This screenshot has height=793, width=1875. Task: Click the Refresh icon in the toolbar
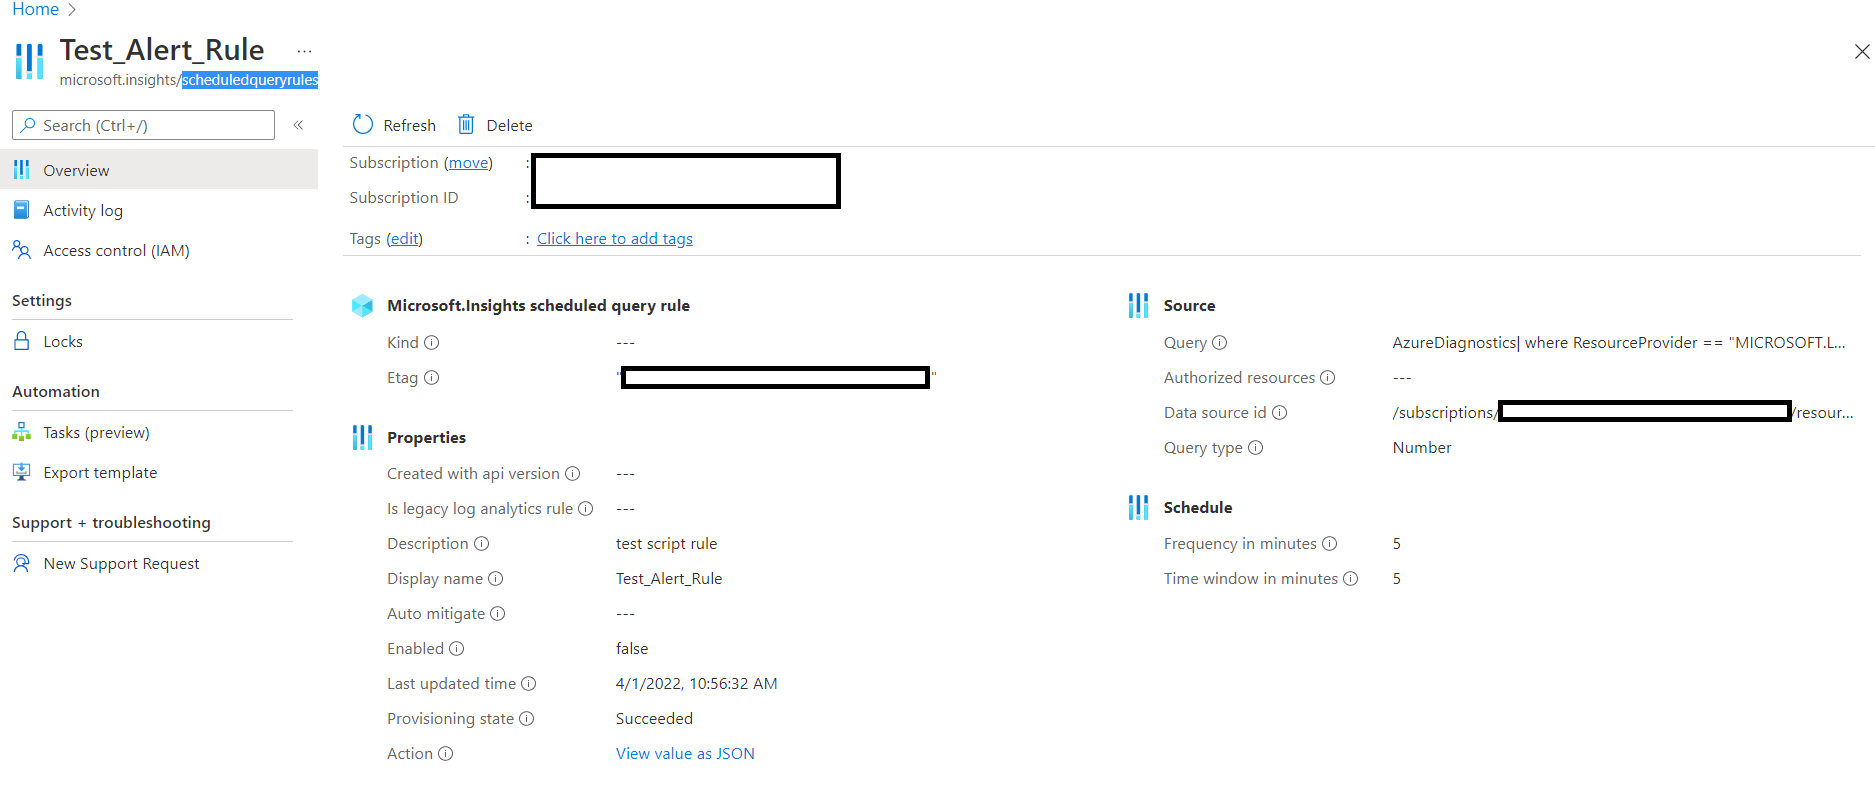tap(363, 124)
